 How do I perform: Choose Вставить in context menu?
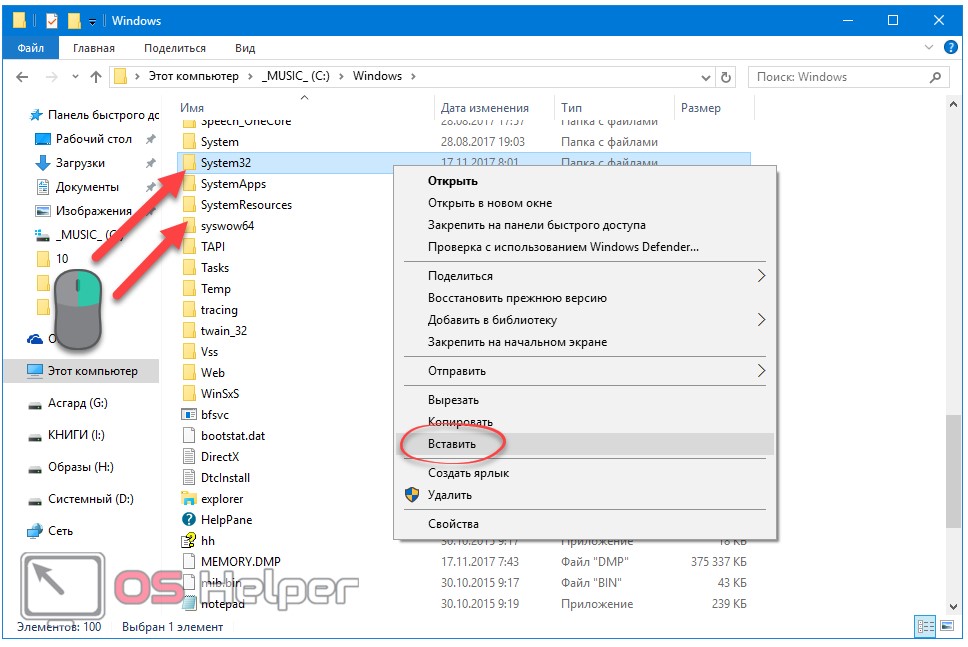point(452,443)
